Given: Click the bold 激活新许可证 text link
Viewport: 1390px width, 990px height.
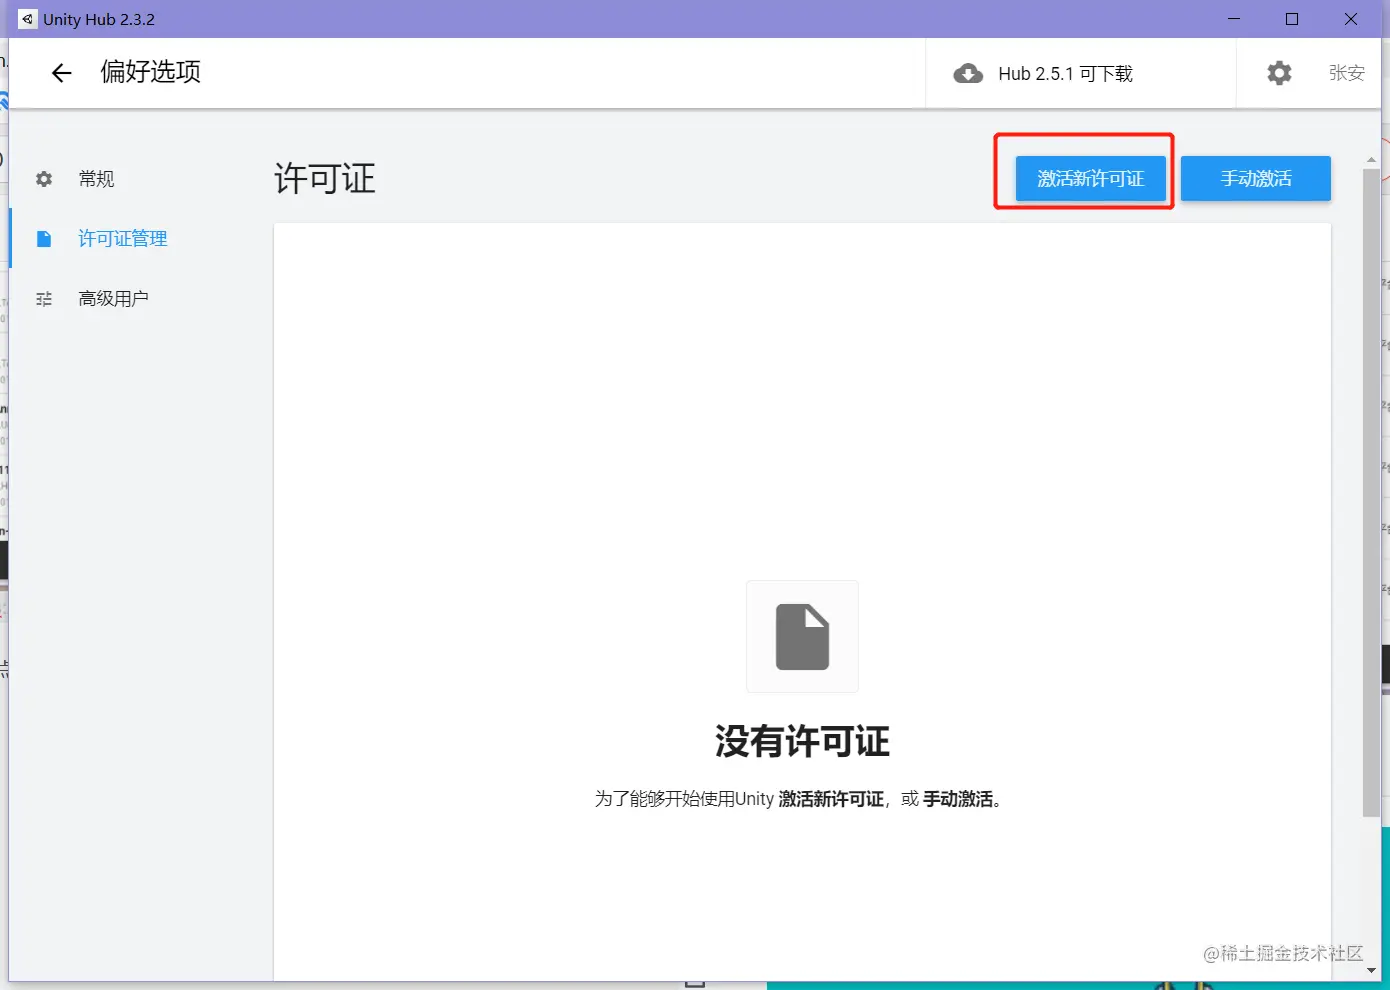Looking at the screenshot, I should [x=831, y=799].
